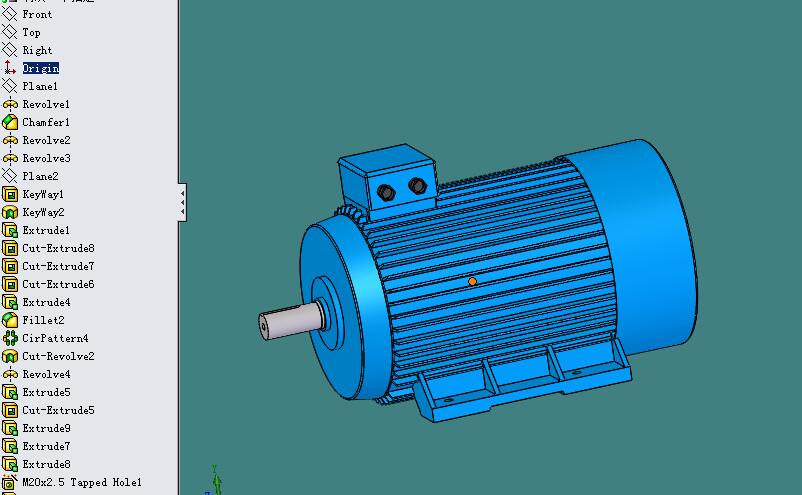802x495 pixels.
Task: Select the Cut-Extrude7 label
Action: [58, 266]
